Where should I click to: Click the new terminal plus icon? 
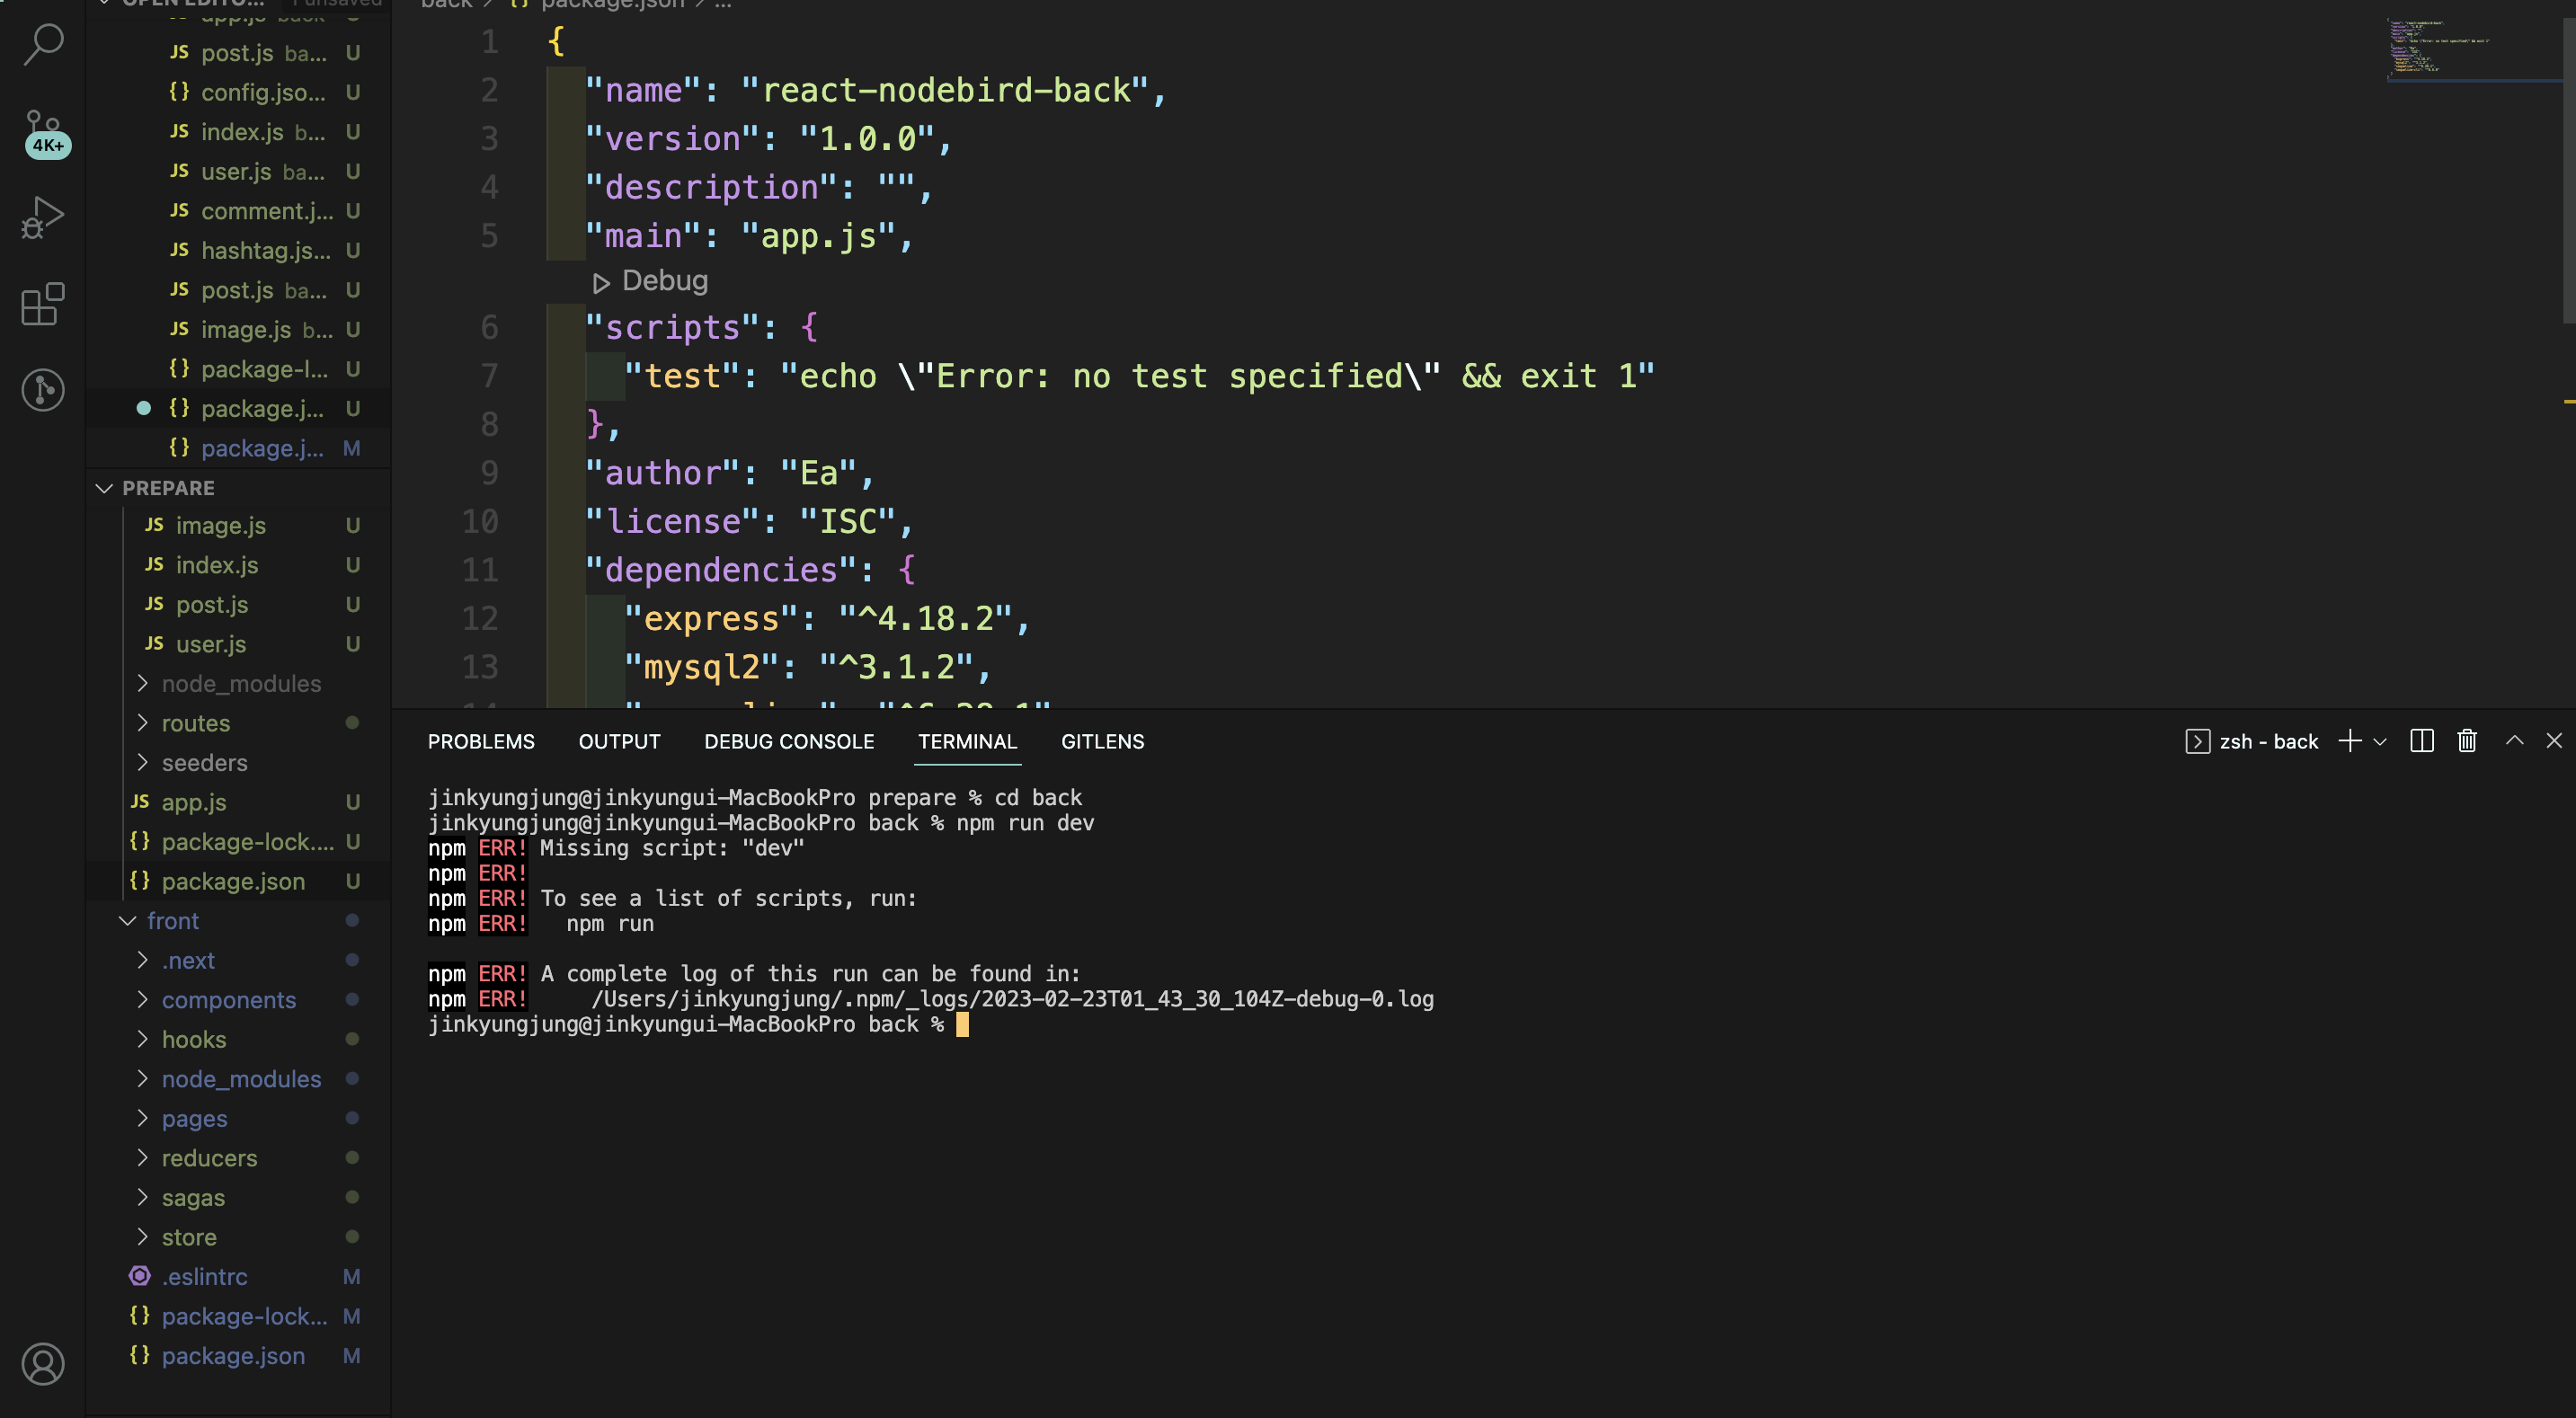click(2349, 741)
